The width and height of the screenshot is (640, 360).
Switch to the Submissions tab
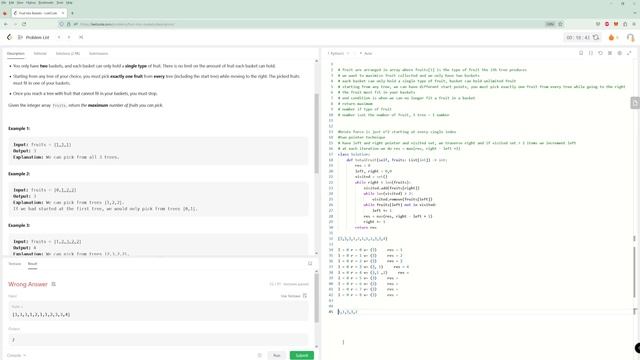(98, 53)
